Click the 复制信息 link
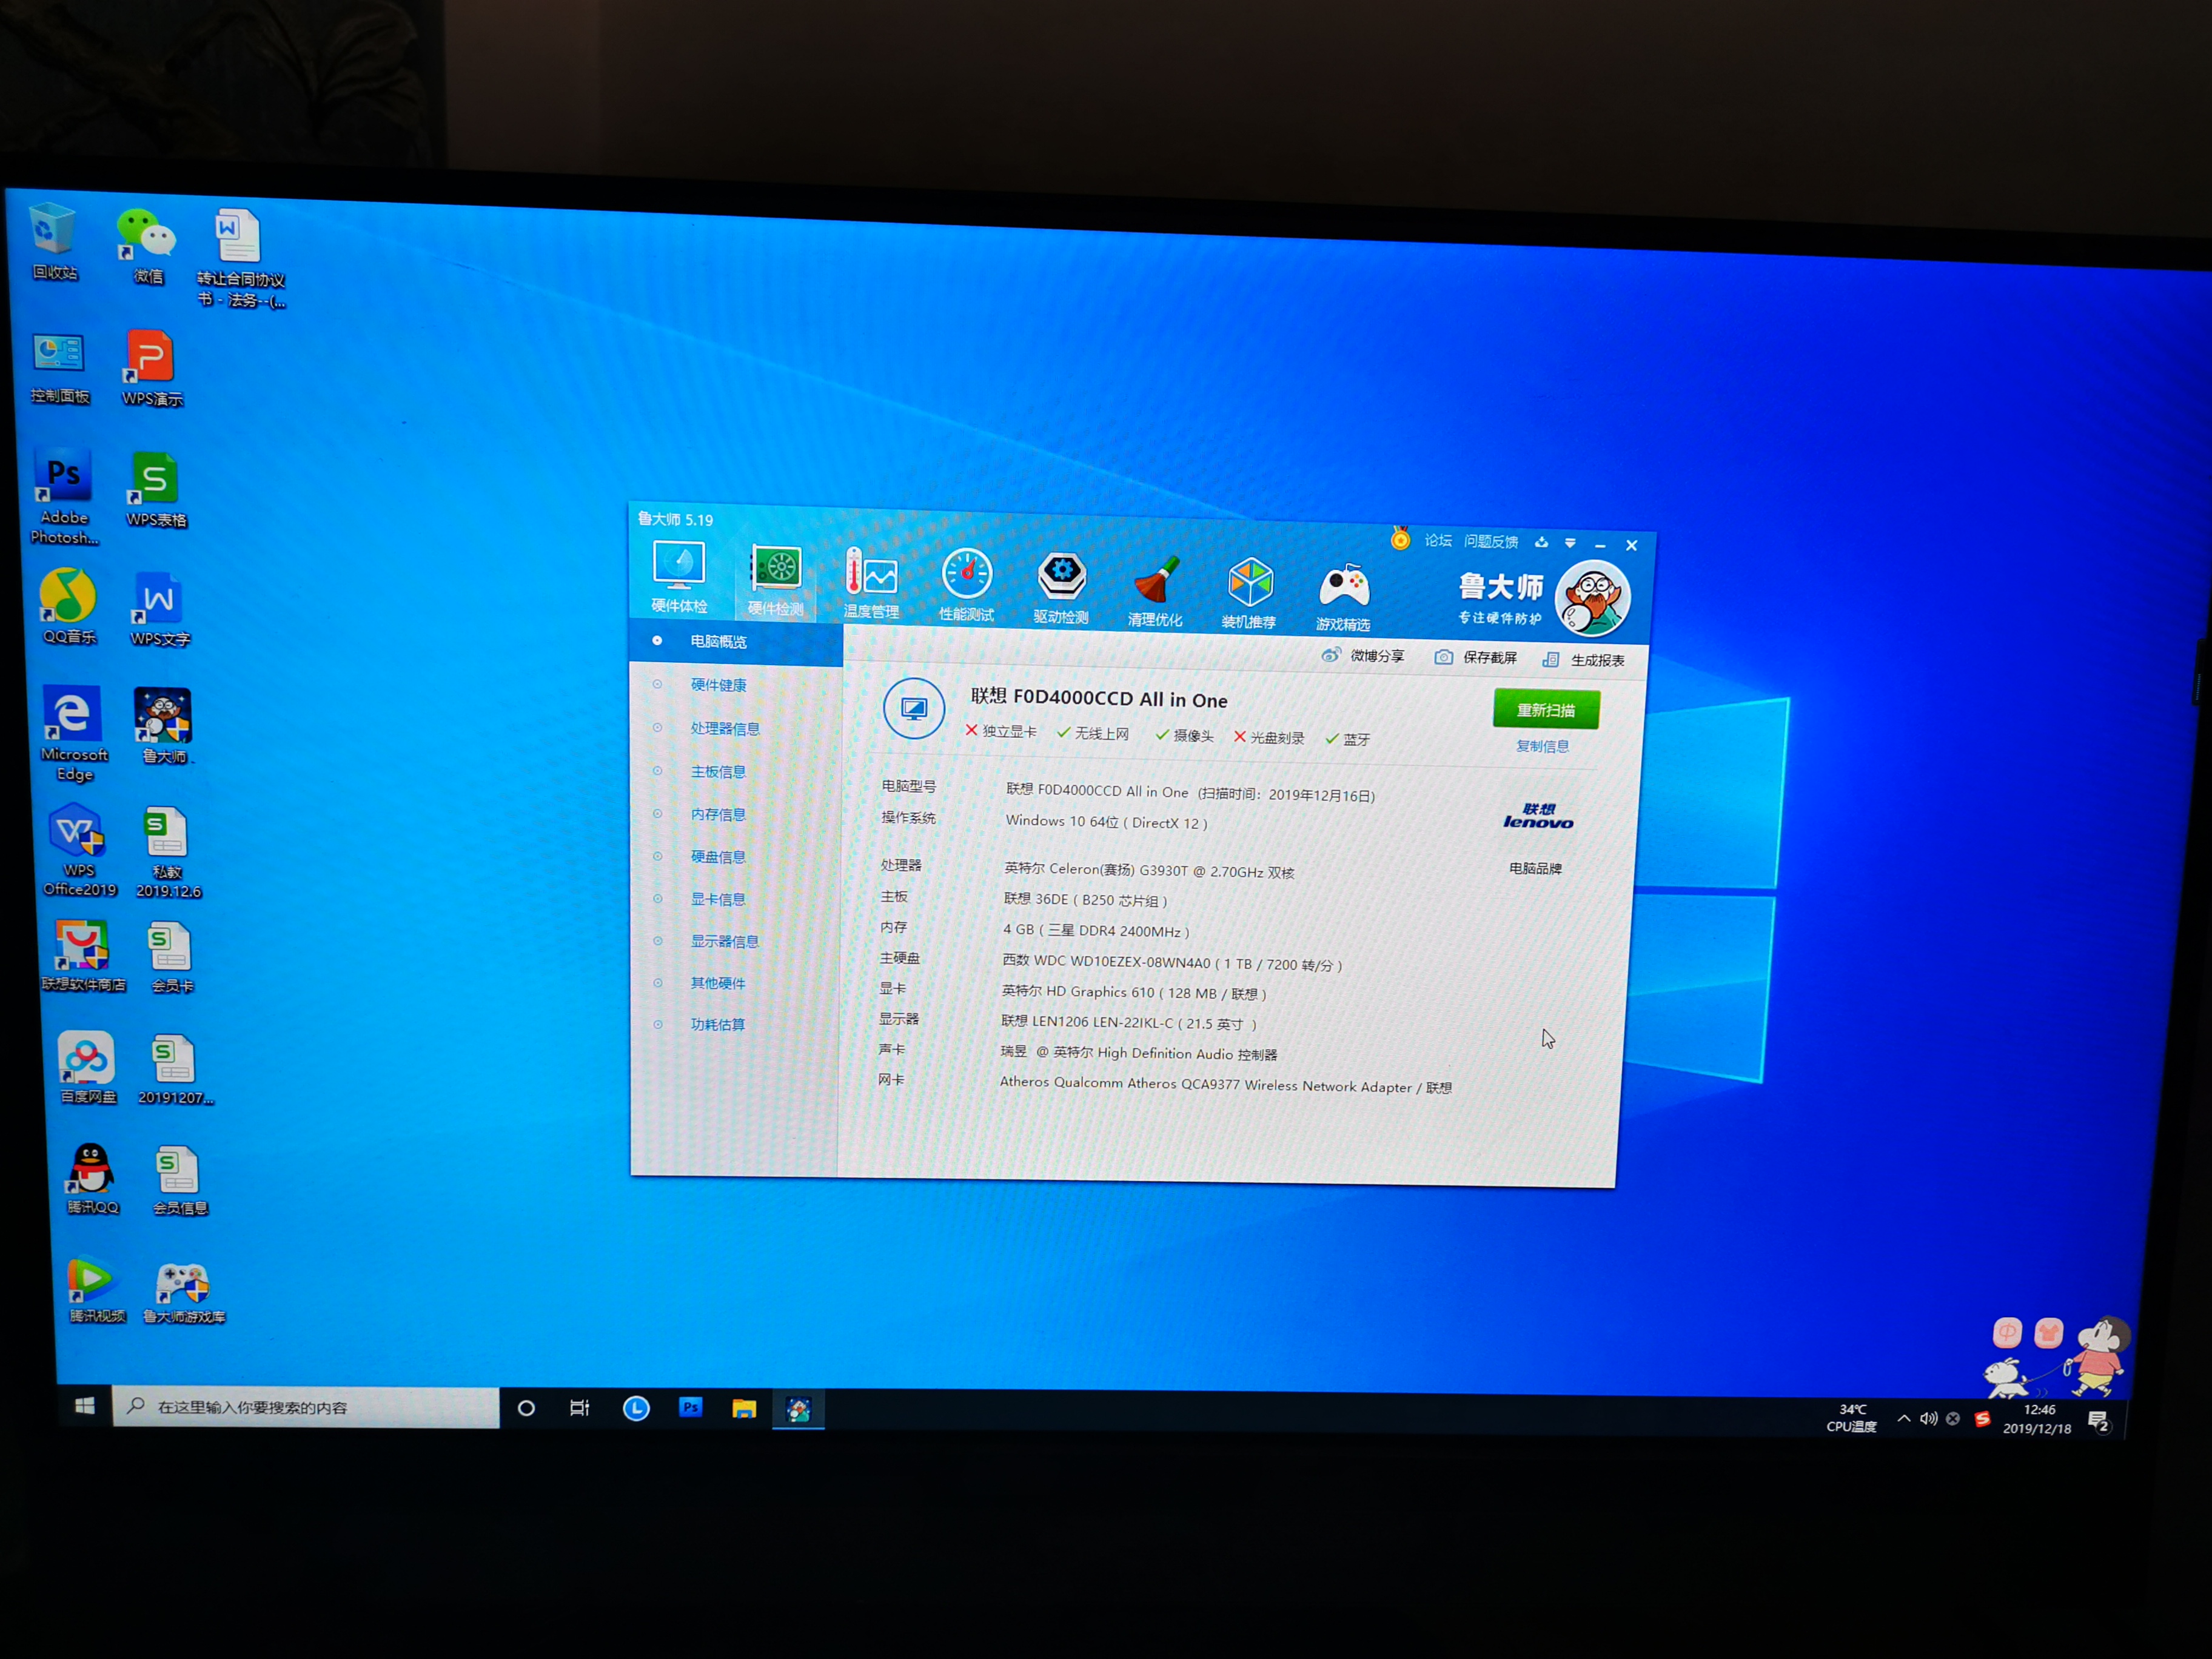This screenshot has width=2212, height=1659. click(x=1542, y=746)
